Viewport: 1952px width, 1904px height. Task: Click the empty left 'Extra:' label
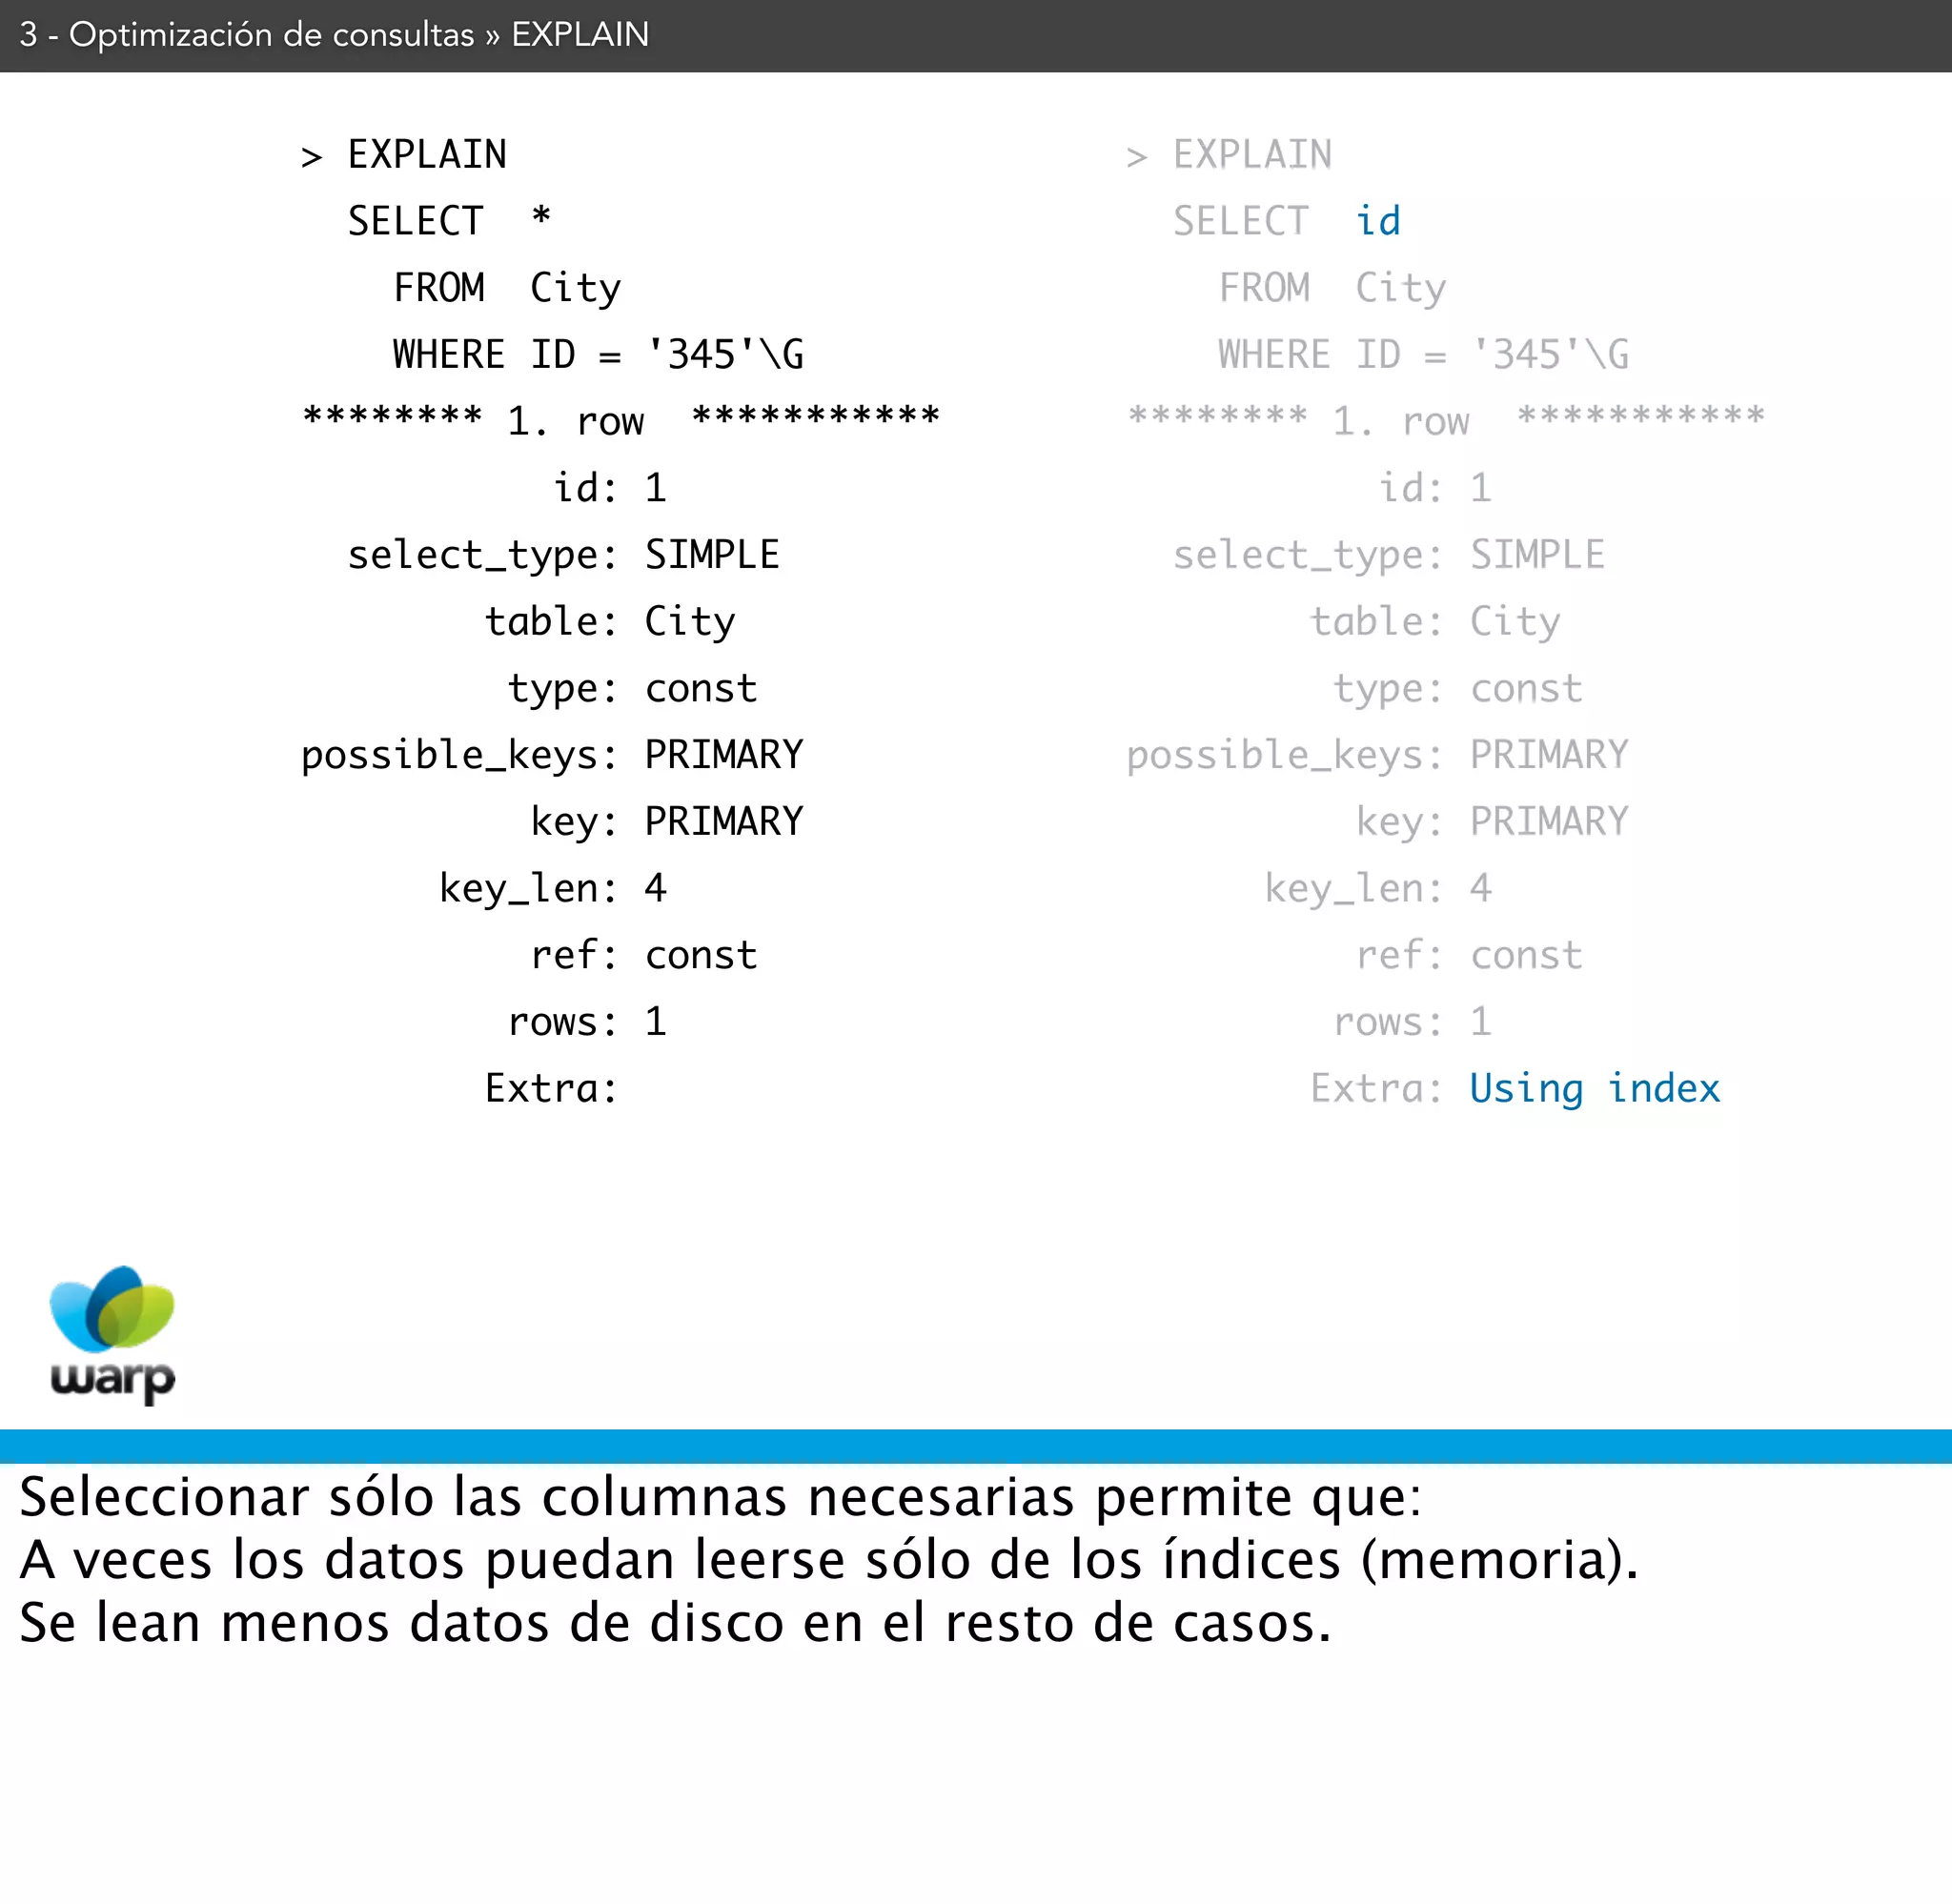click(x=551, y=1088)
